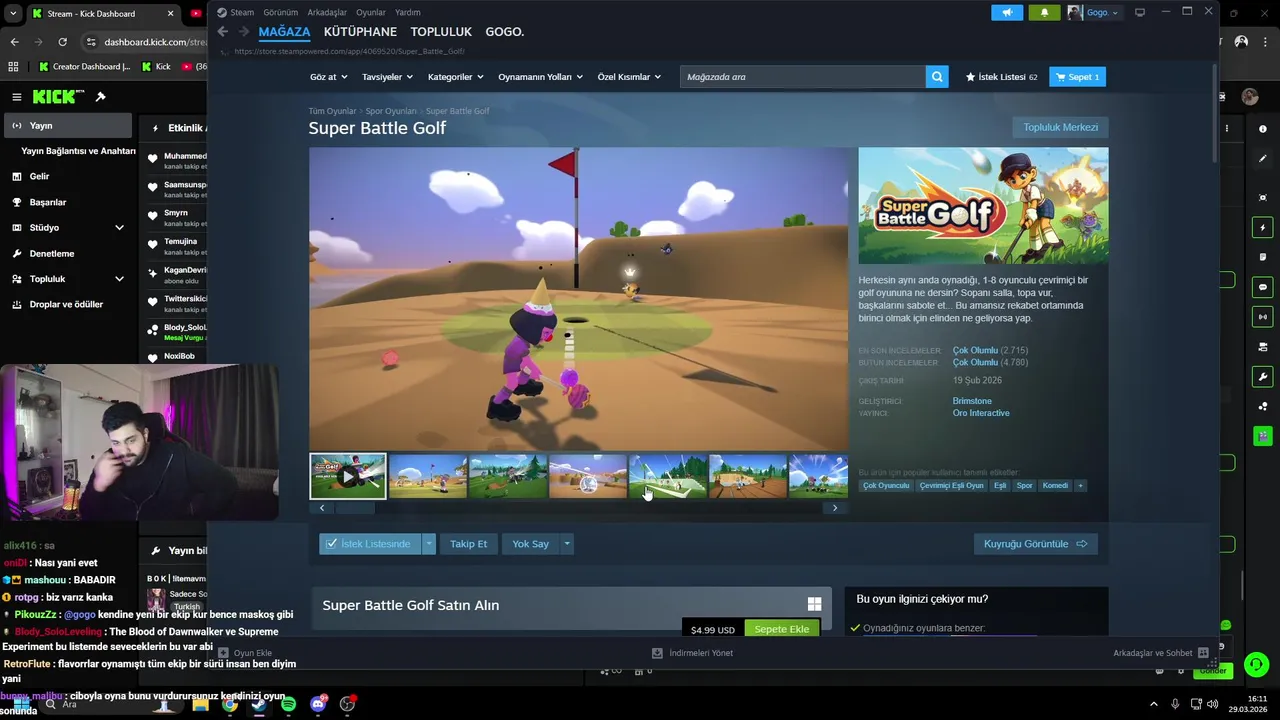Click the Topluluk Merkezi button
This screenshot has width=1280, height=720.
(x=1060, y=127)
